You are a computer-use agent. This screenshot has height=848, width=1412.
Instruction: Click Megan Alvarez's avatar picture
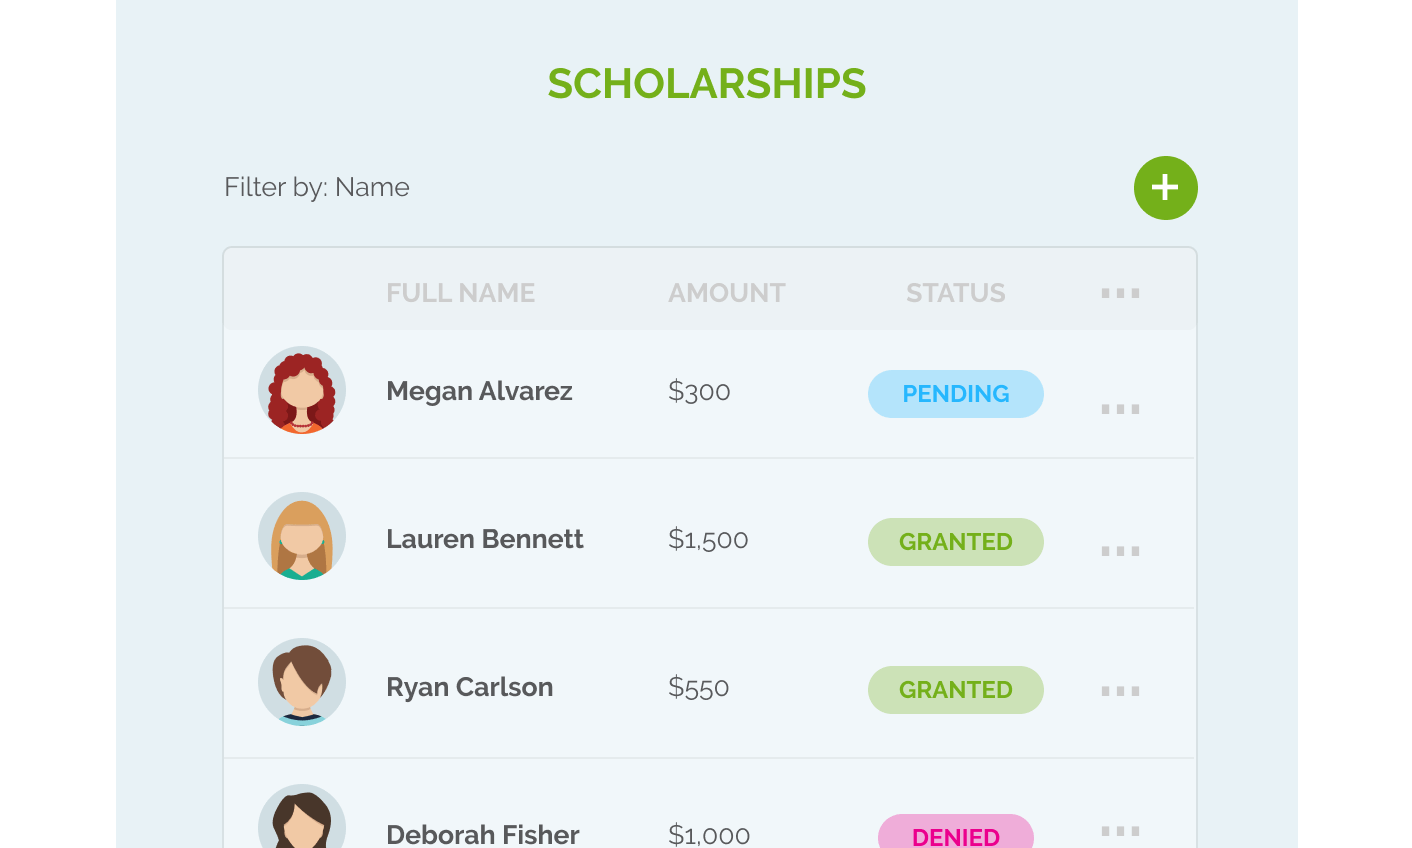tap(302, 390)
